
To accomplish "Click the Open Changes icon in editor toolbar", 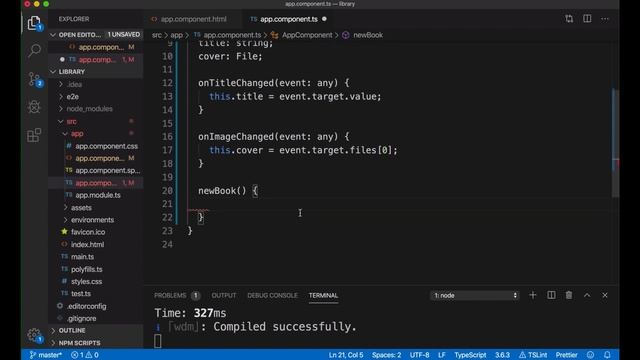I will point(569,19).
